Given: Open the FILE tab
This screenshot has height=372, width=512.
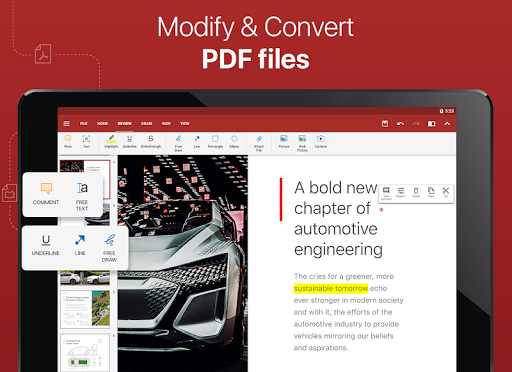Looking at the screenshot, I should [x=83, y=124].
